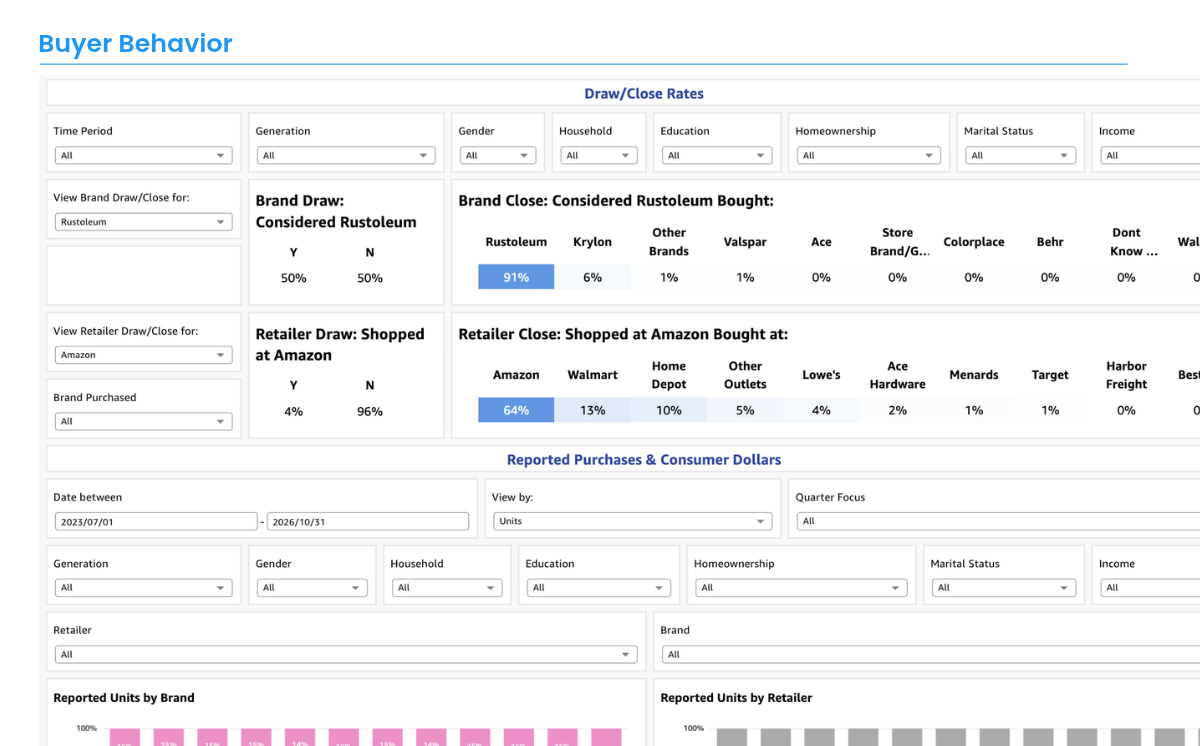Click the 5% Other Outlets close cell

point(745,410)
